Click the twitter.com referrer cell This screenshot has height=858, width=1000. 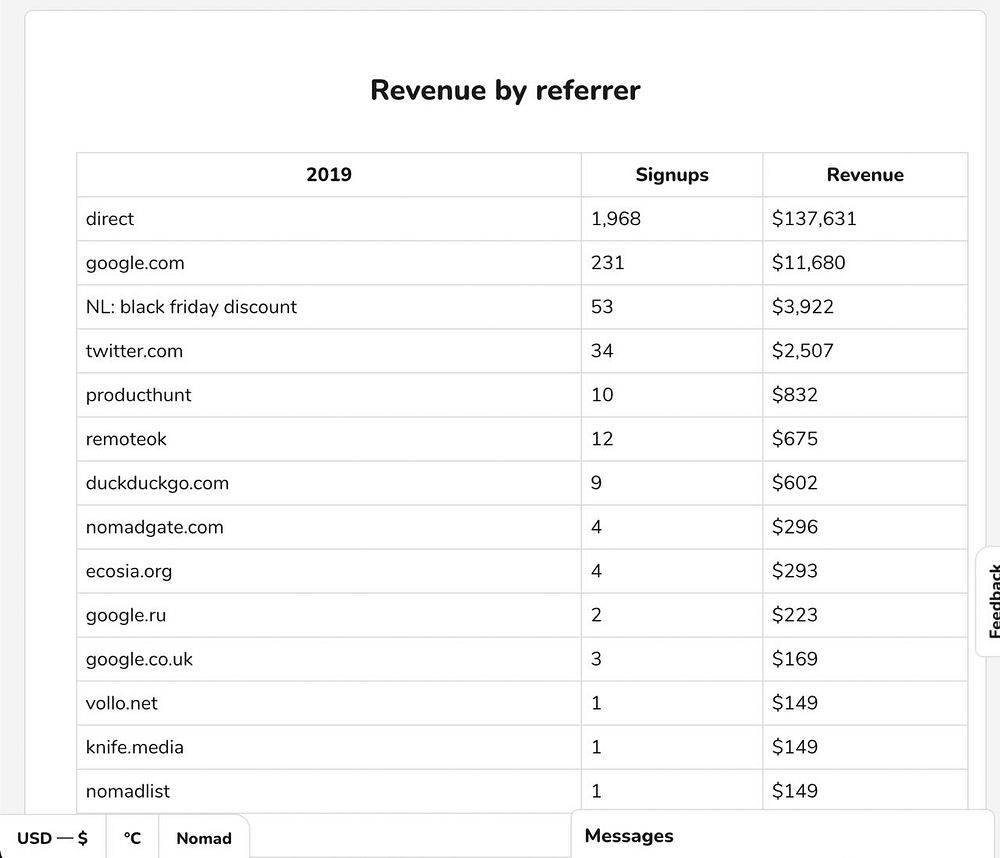pos(134,351)
